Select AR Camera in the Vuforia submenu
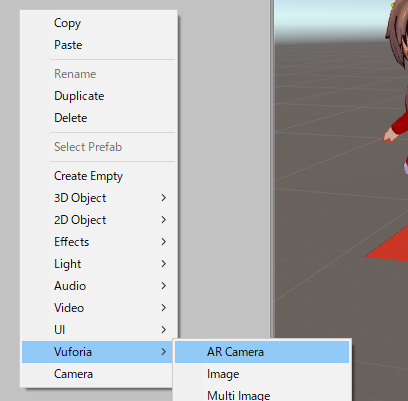Viewport: 408px width, 401px height. coord(262,352)
